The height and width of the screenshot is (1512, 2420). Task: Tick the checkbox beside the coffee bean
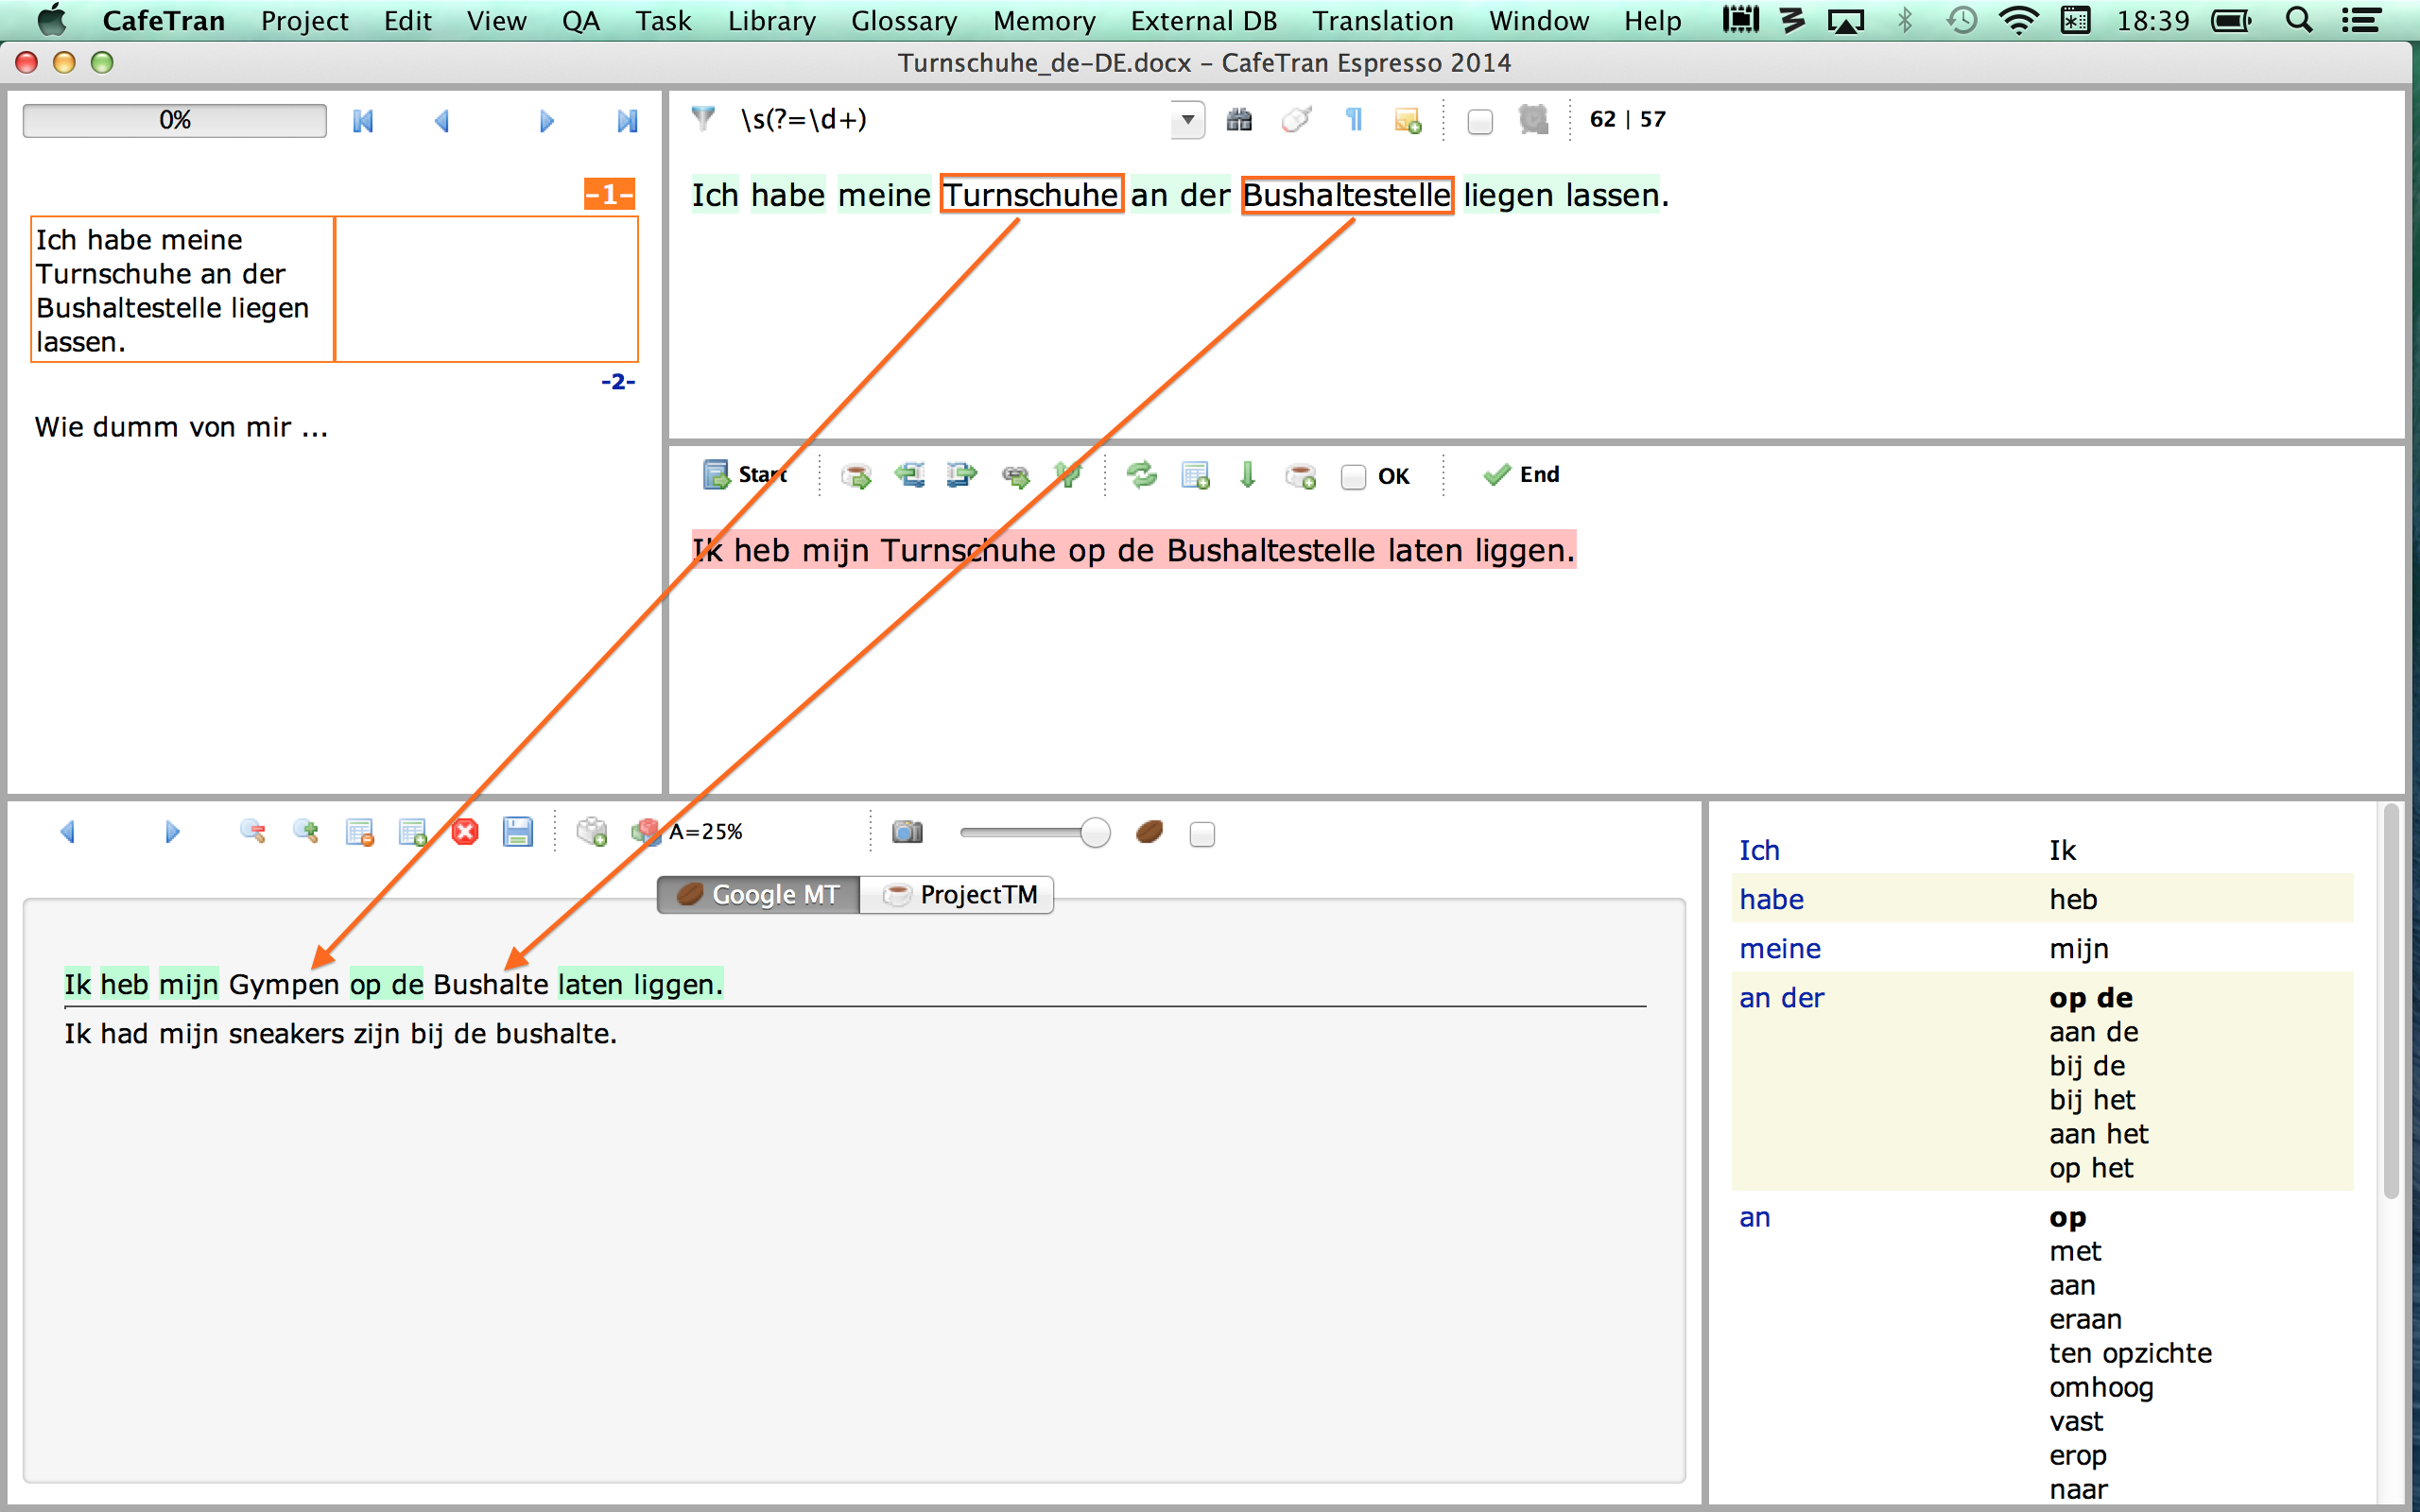click(x=1202, y=834)
